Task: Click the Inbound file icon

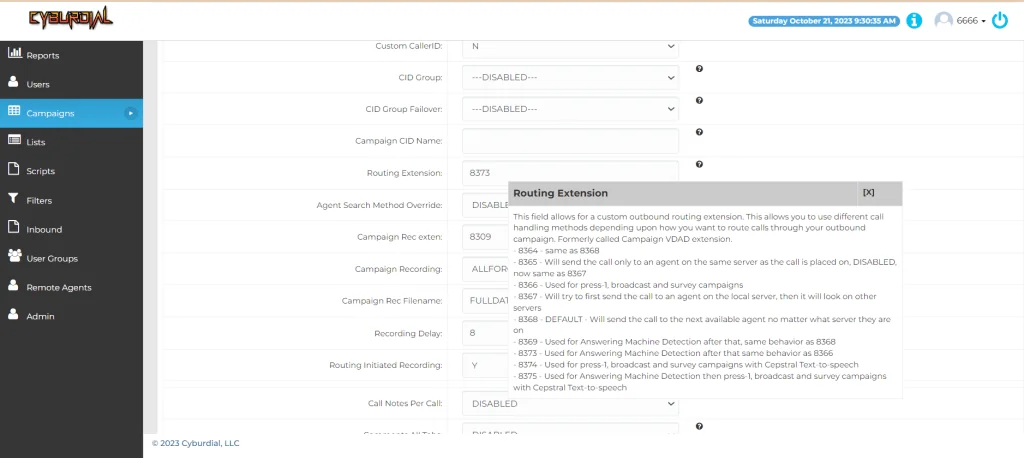Action: click(13, 227)
